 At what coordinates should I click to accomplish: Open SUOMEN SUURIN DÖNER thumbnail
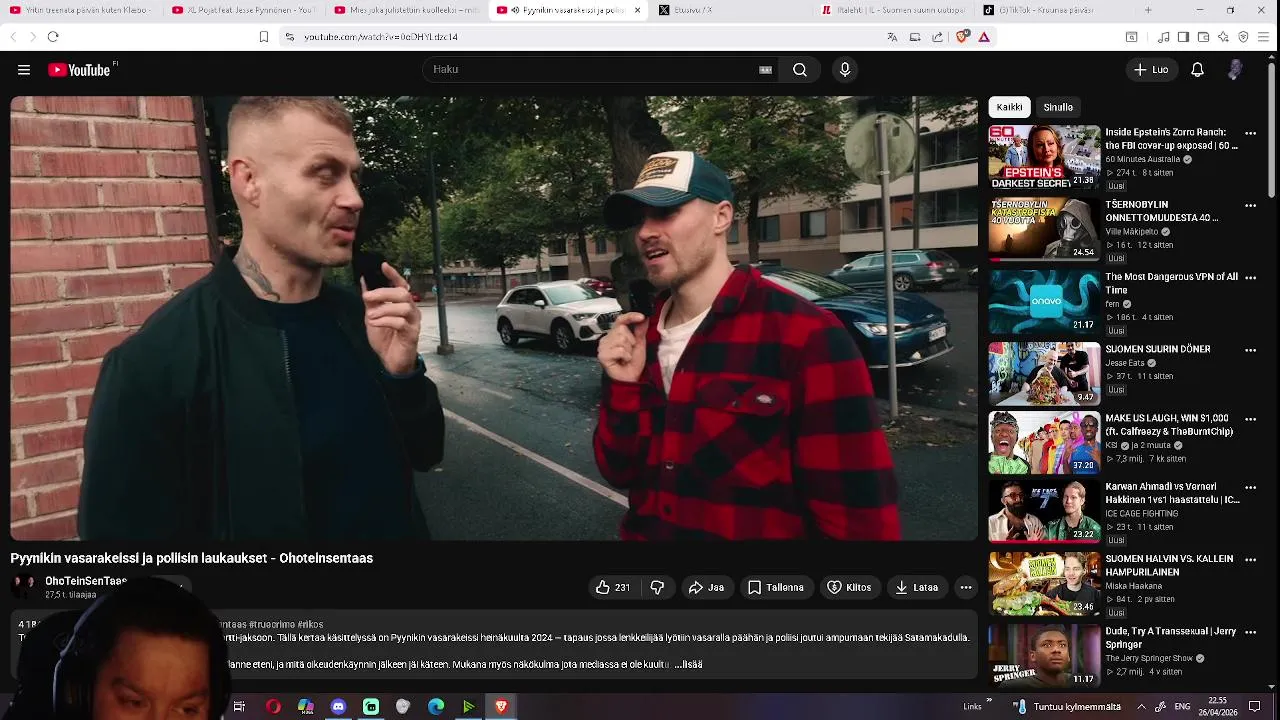click(1044, 374)
